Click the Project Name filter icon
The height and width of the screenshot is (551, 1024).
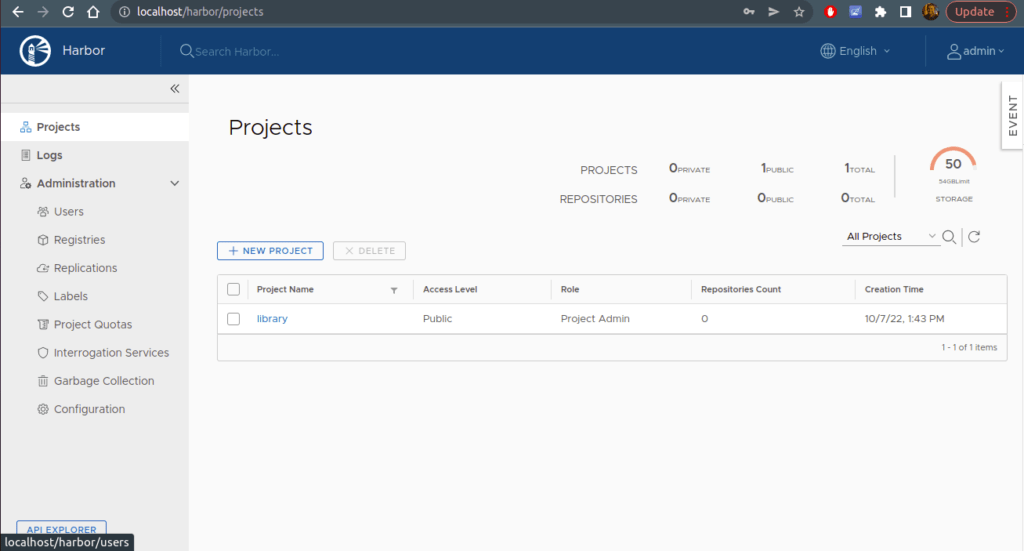(394, 291)
